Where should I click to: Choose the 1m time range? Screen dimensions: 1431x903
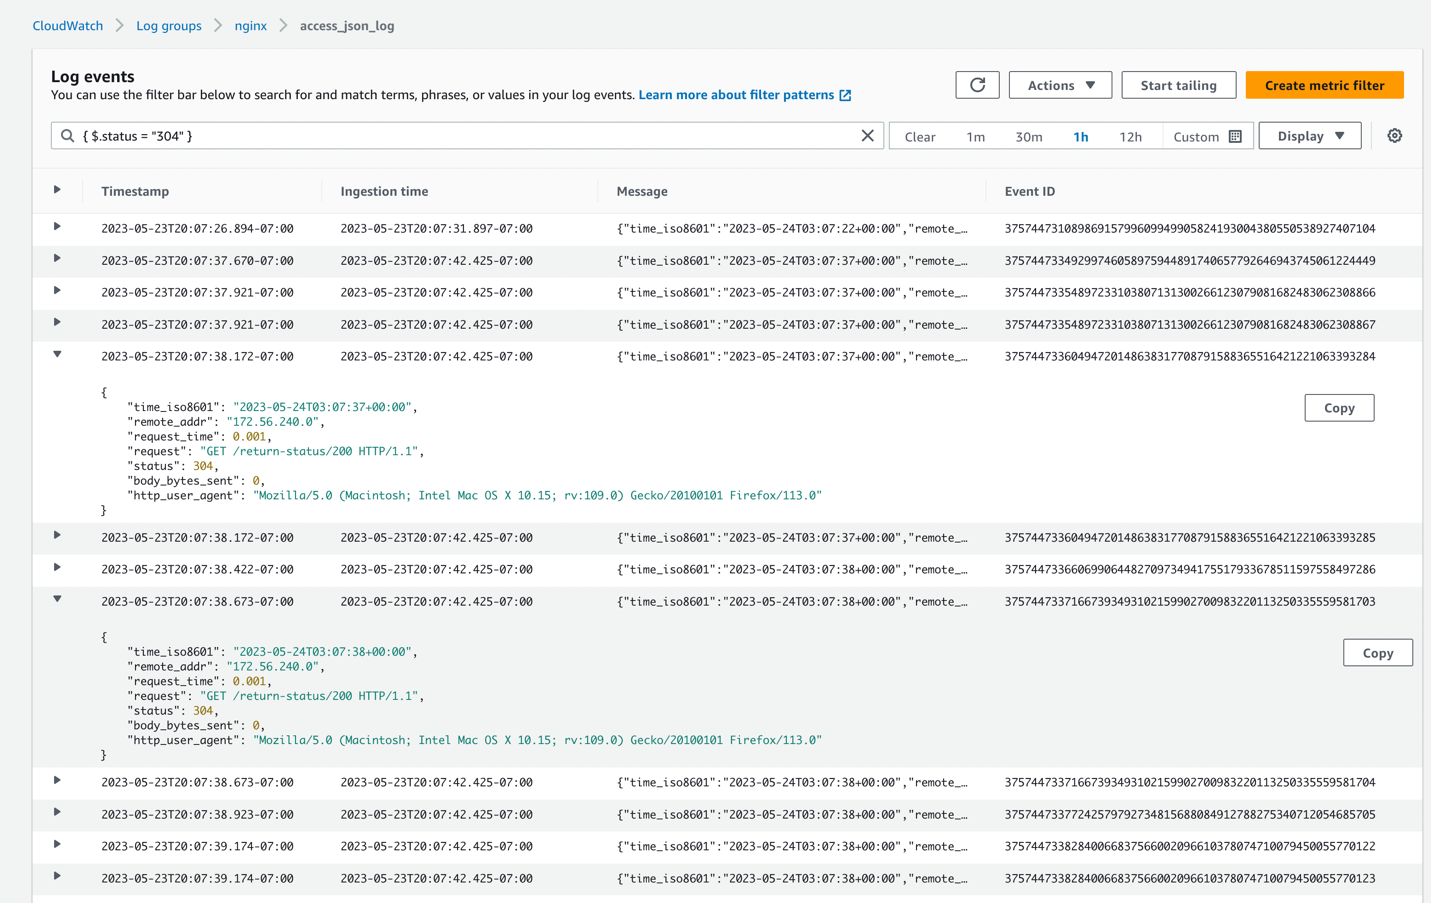975,137
